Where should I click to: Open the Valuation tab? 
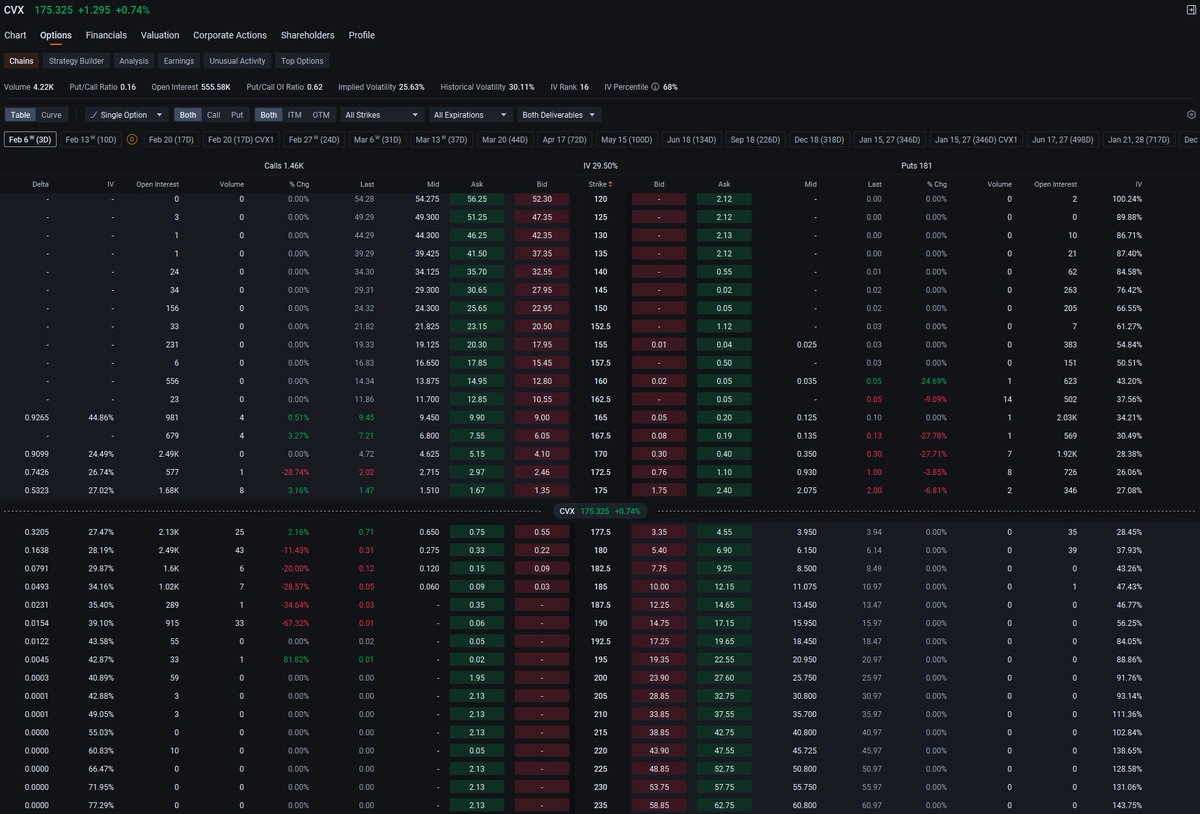[x=160, y=35]
